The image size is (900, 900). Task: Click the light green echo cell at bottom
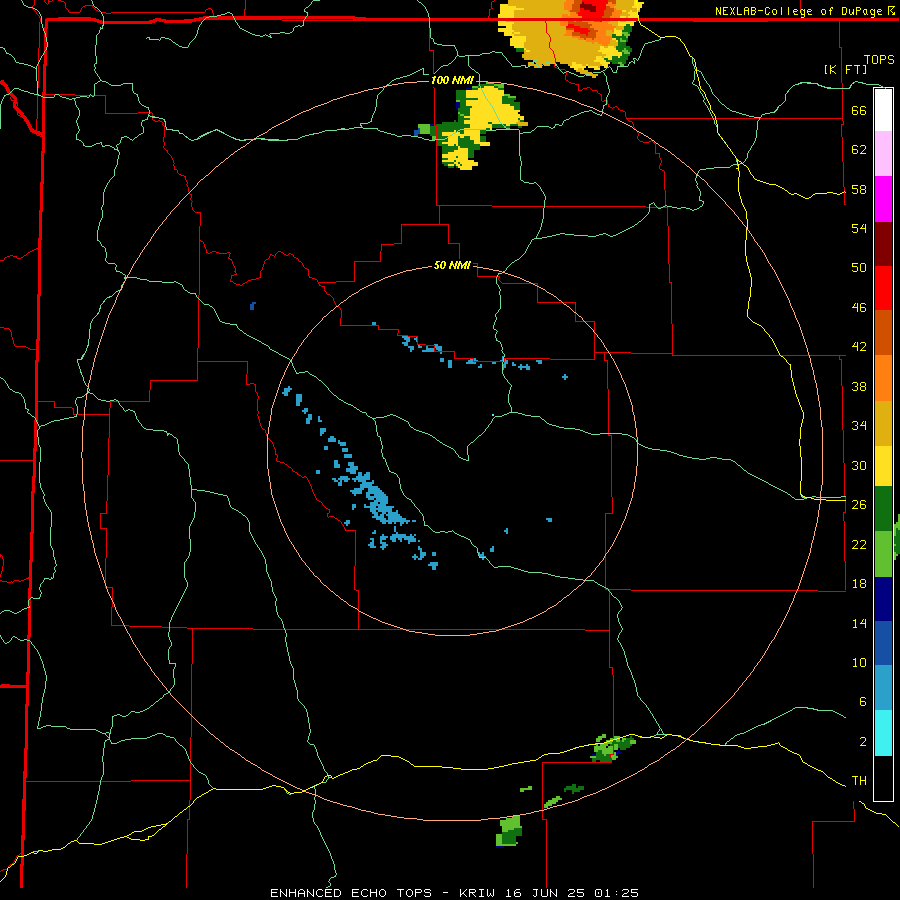pyautogui.click(x=509, y=831)
